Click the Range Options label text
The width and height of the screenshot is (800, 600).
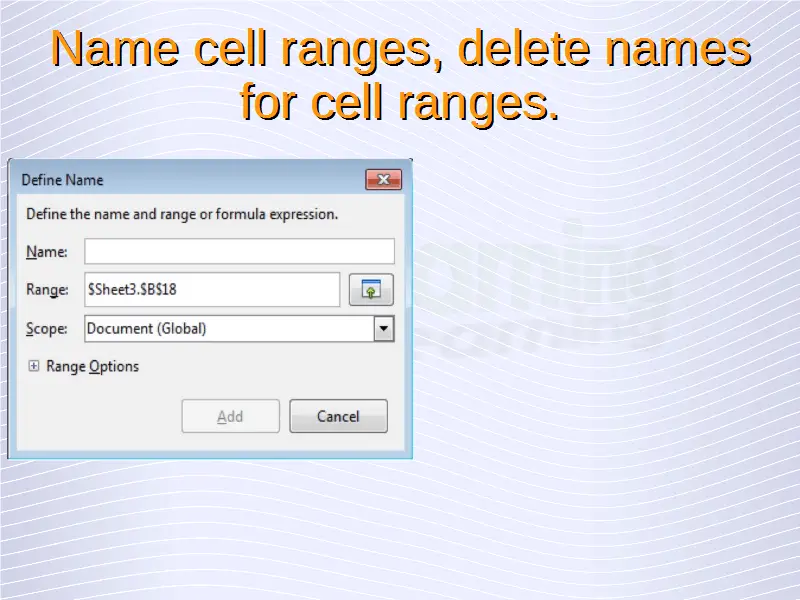point(92,367)
